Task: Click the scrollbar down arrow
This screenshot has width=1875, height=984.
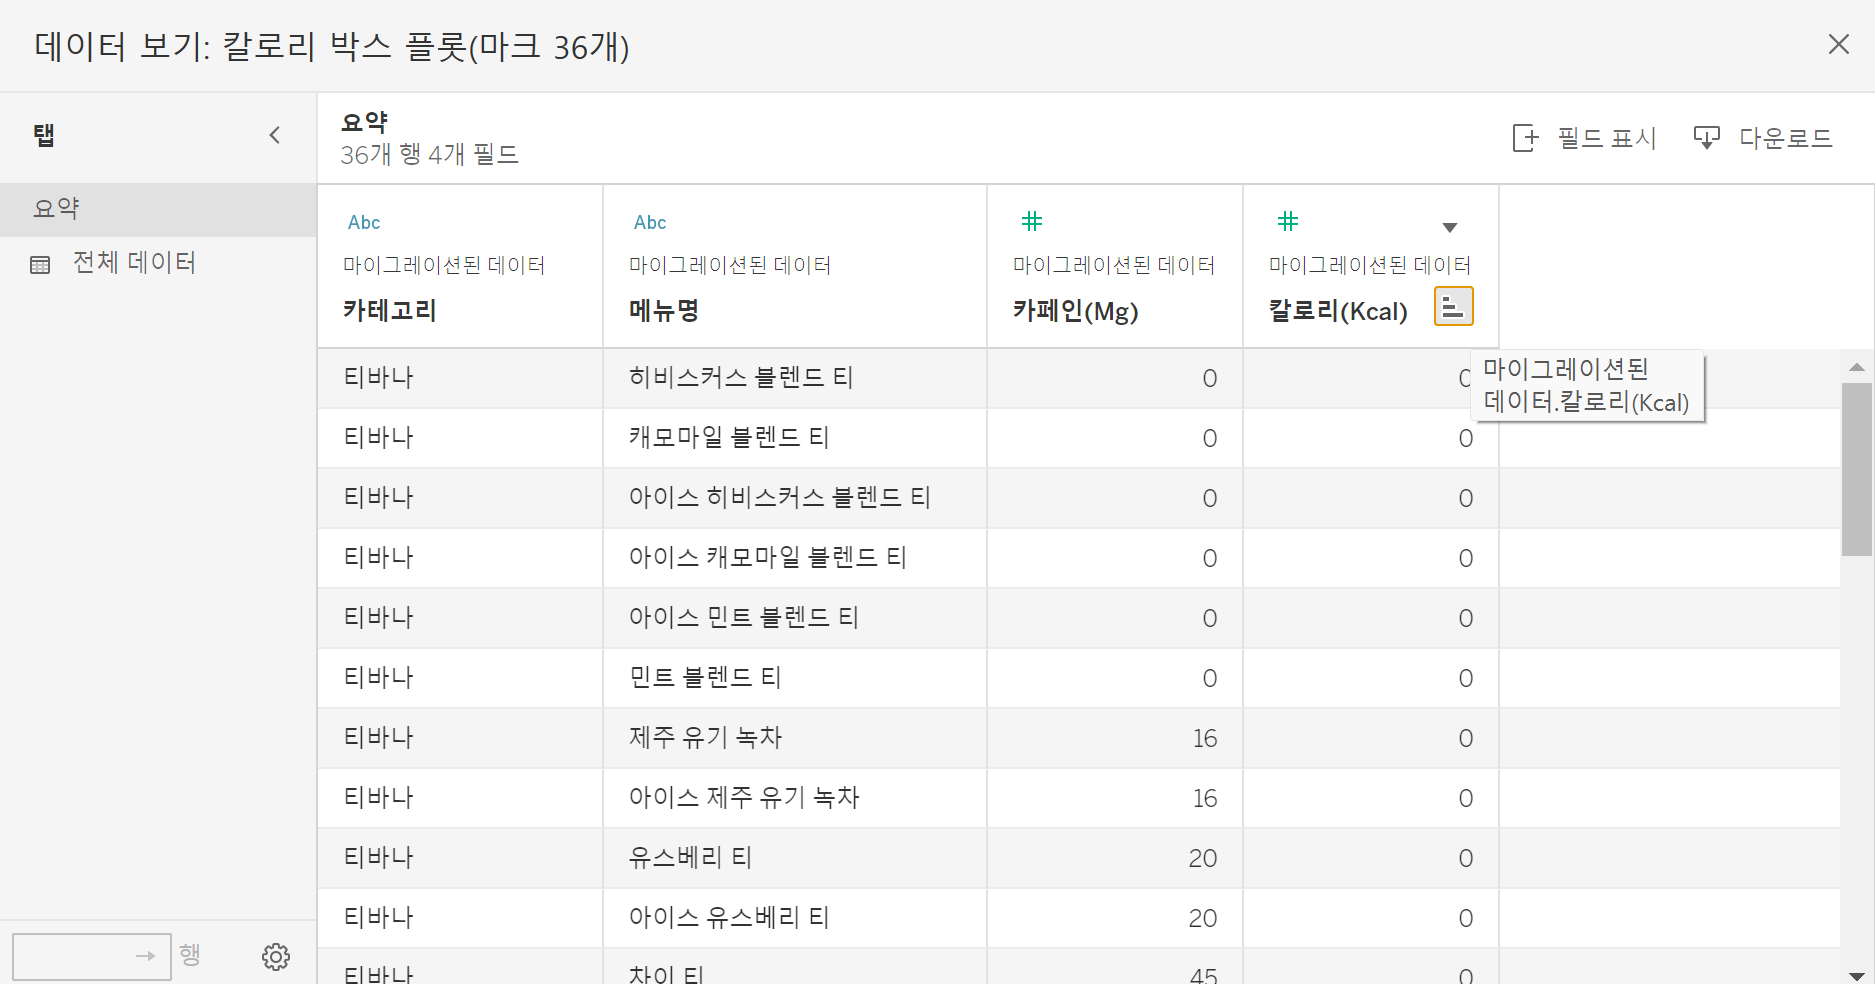Action: 1857,975
